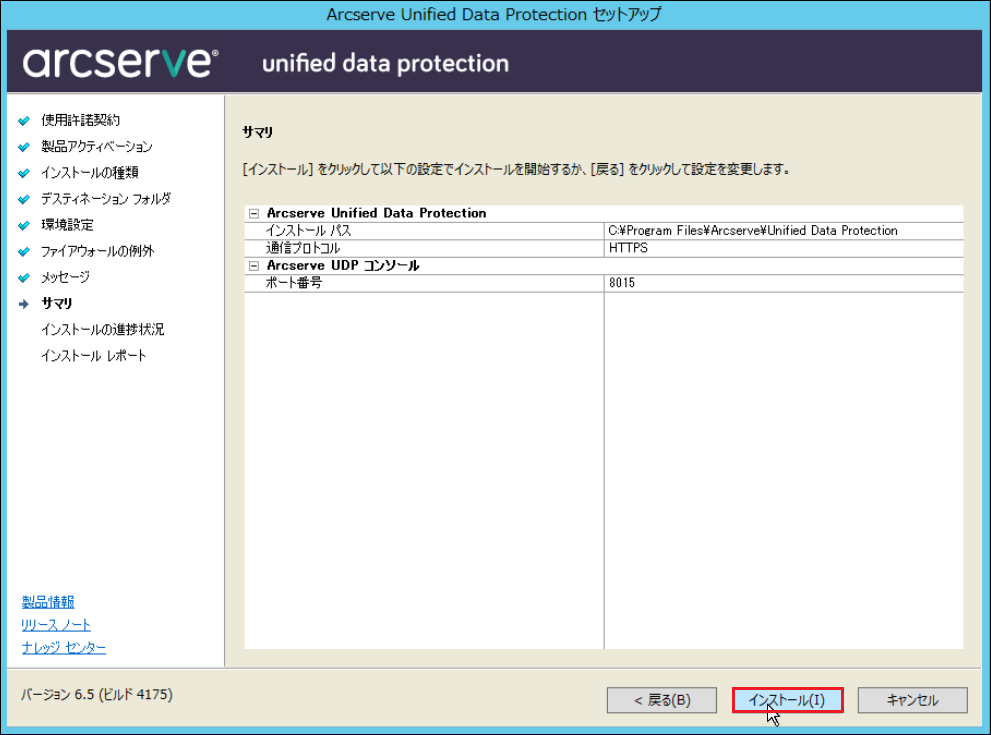Select the ファイアウォールの例外 step
Viewport: 991px width, 735px height.
(97, 251)
